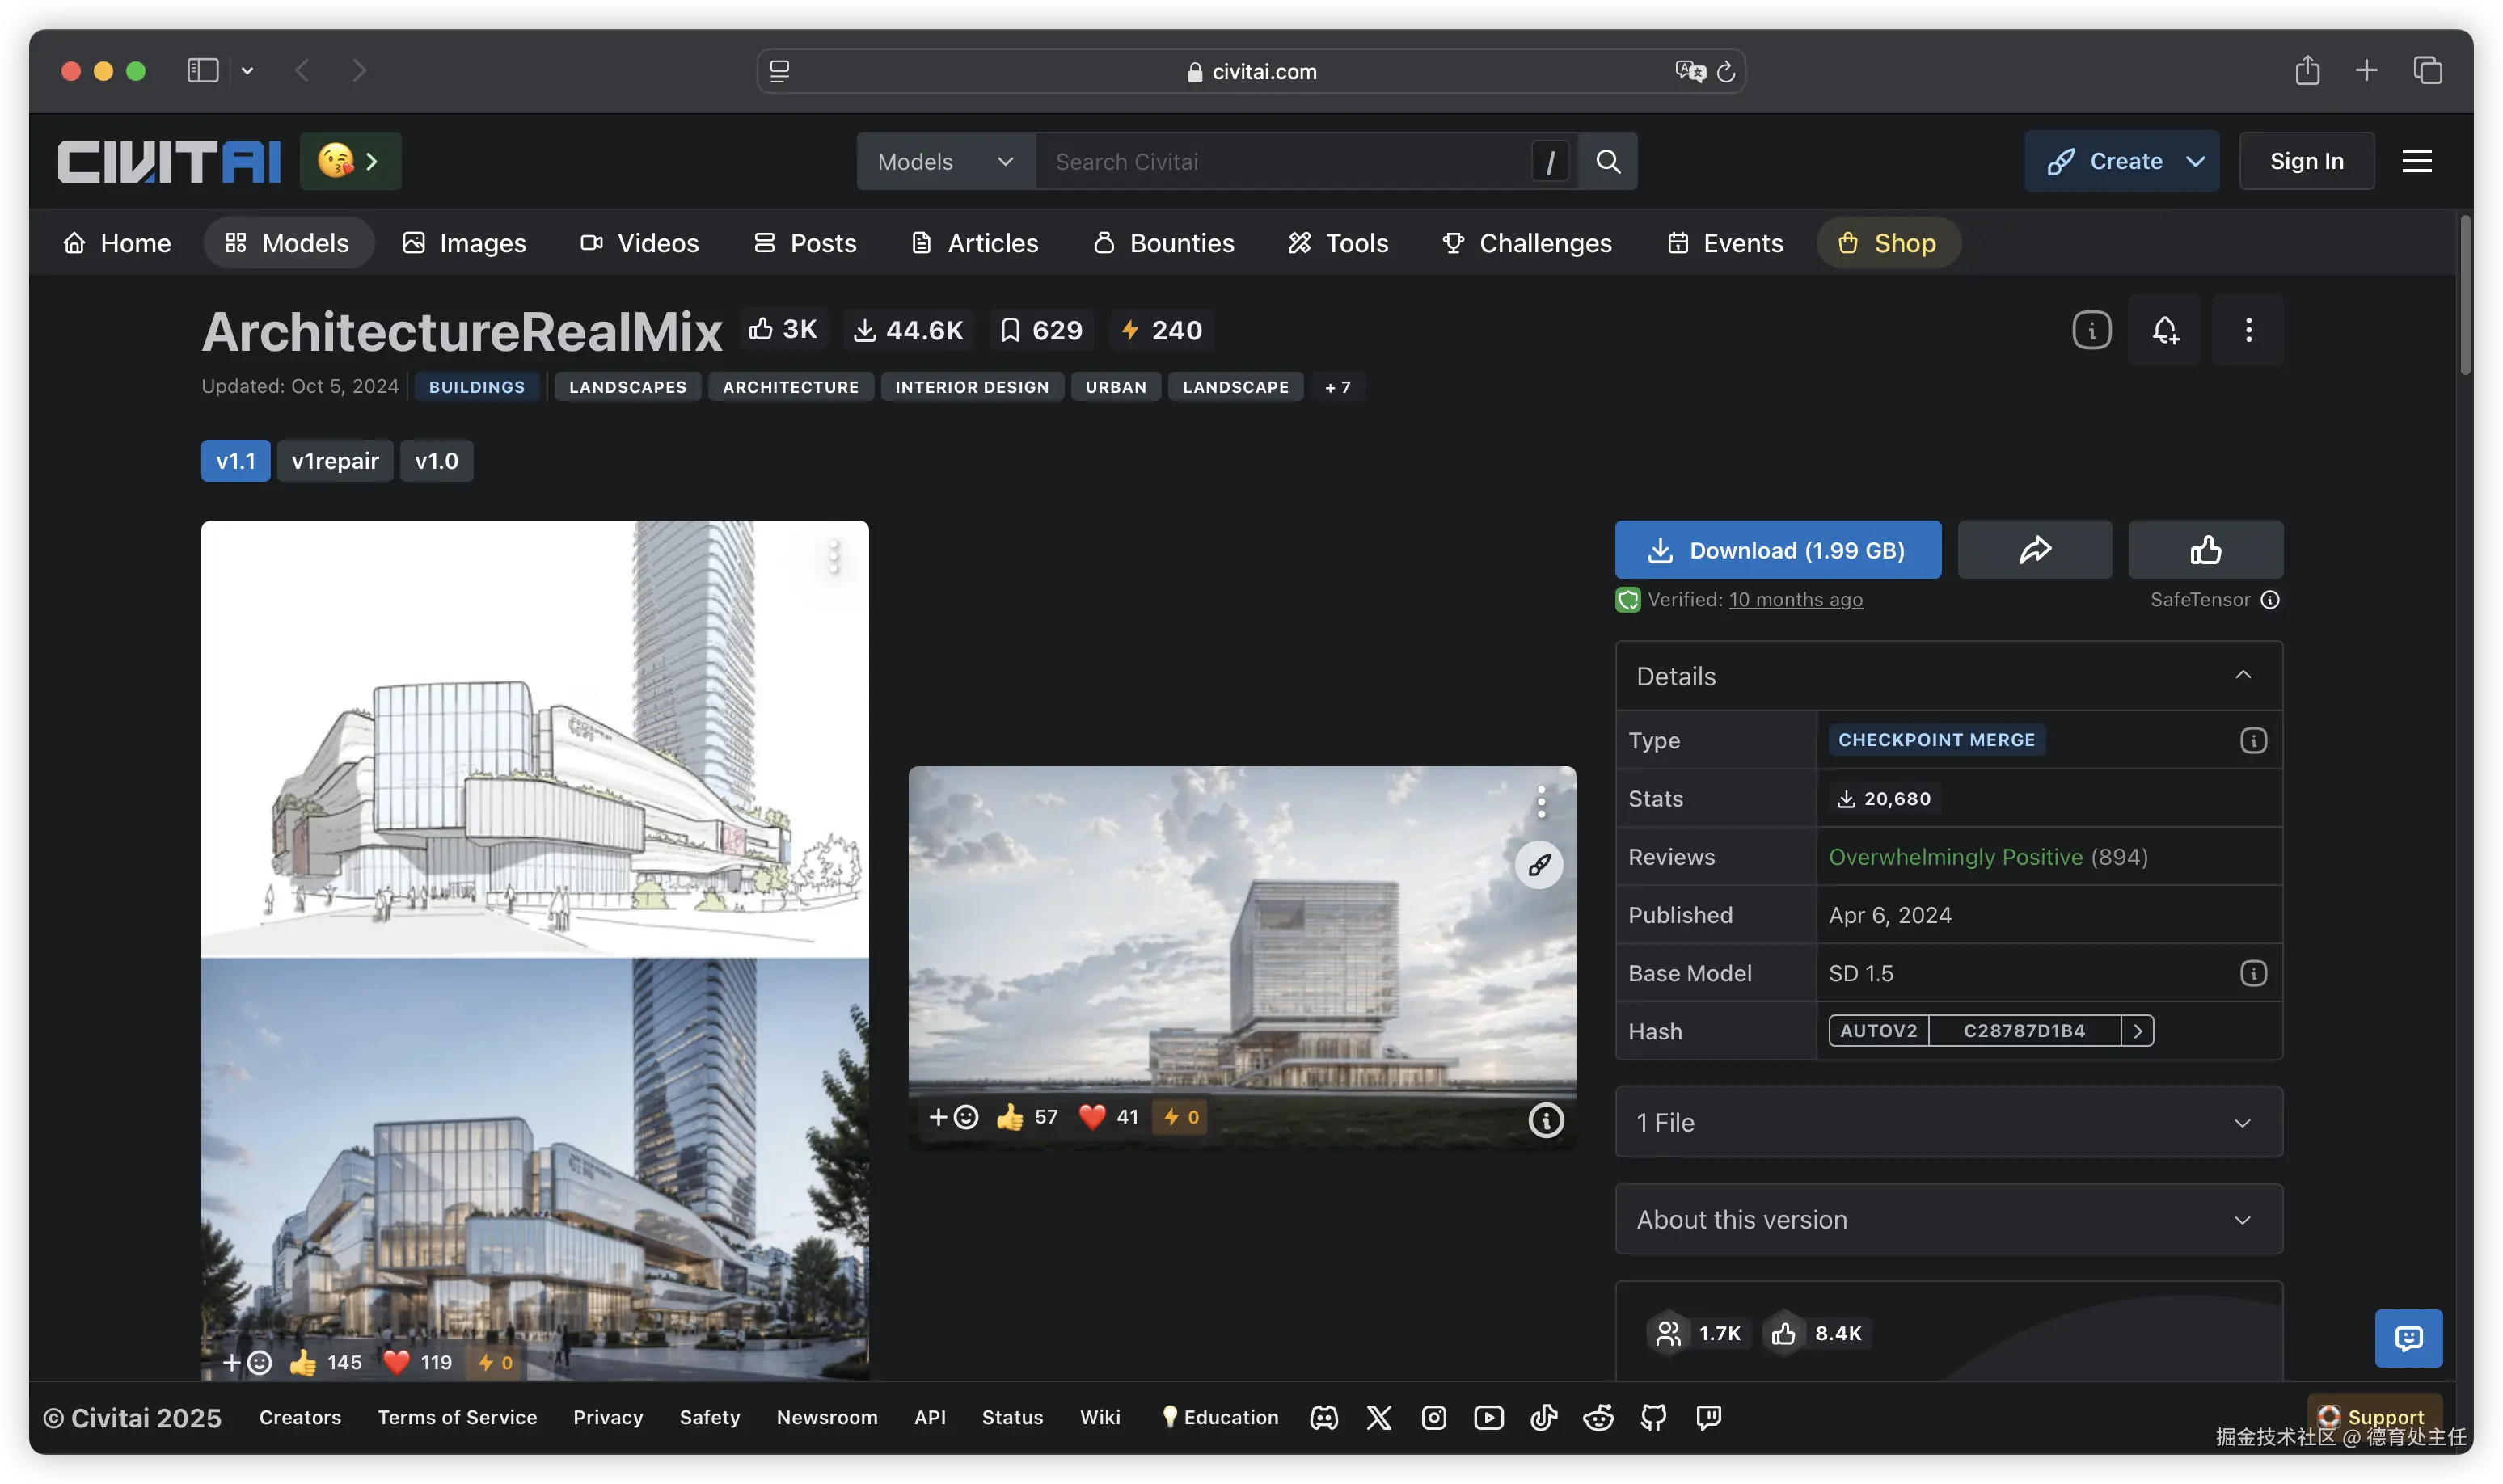Click Download (1.99 GB) button

[x=1777, y=550]
